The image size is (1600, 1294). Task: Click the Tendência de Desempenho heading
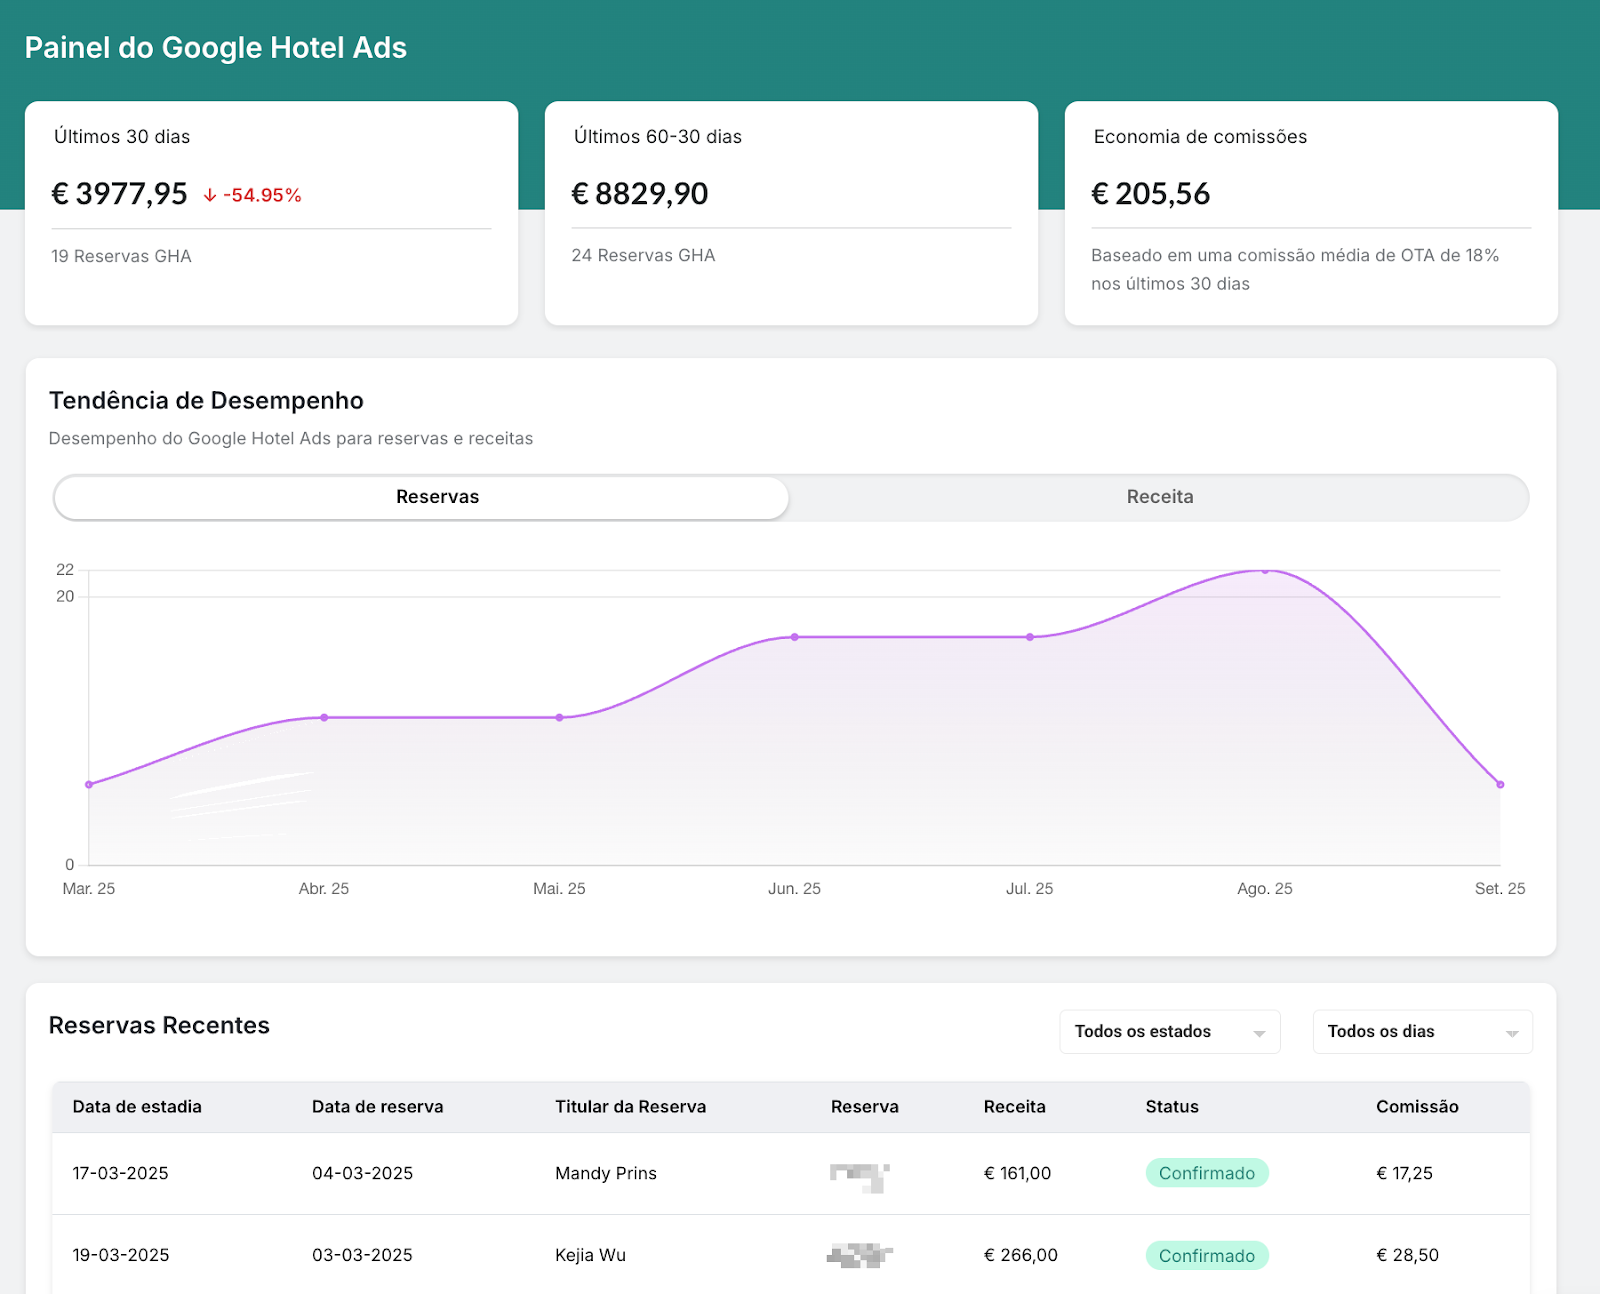206,401
